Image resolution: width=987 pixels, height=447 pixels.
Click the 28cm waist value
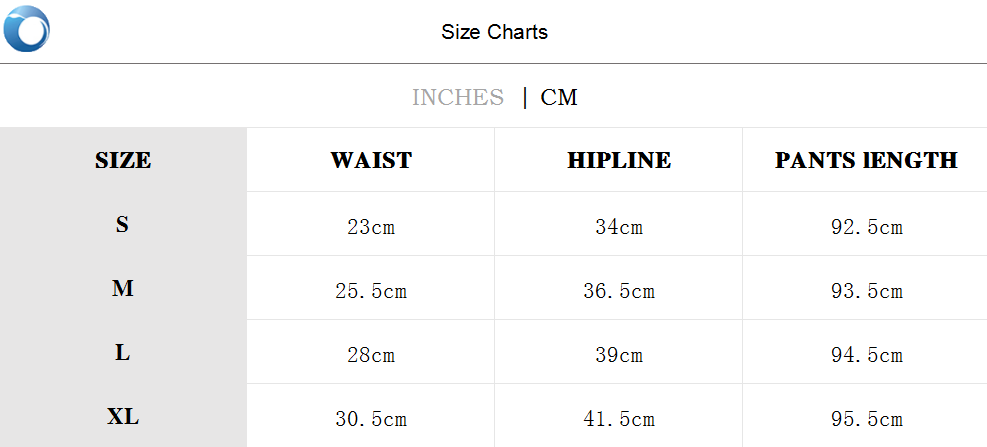(371, 355)
